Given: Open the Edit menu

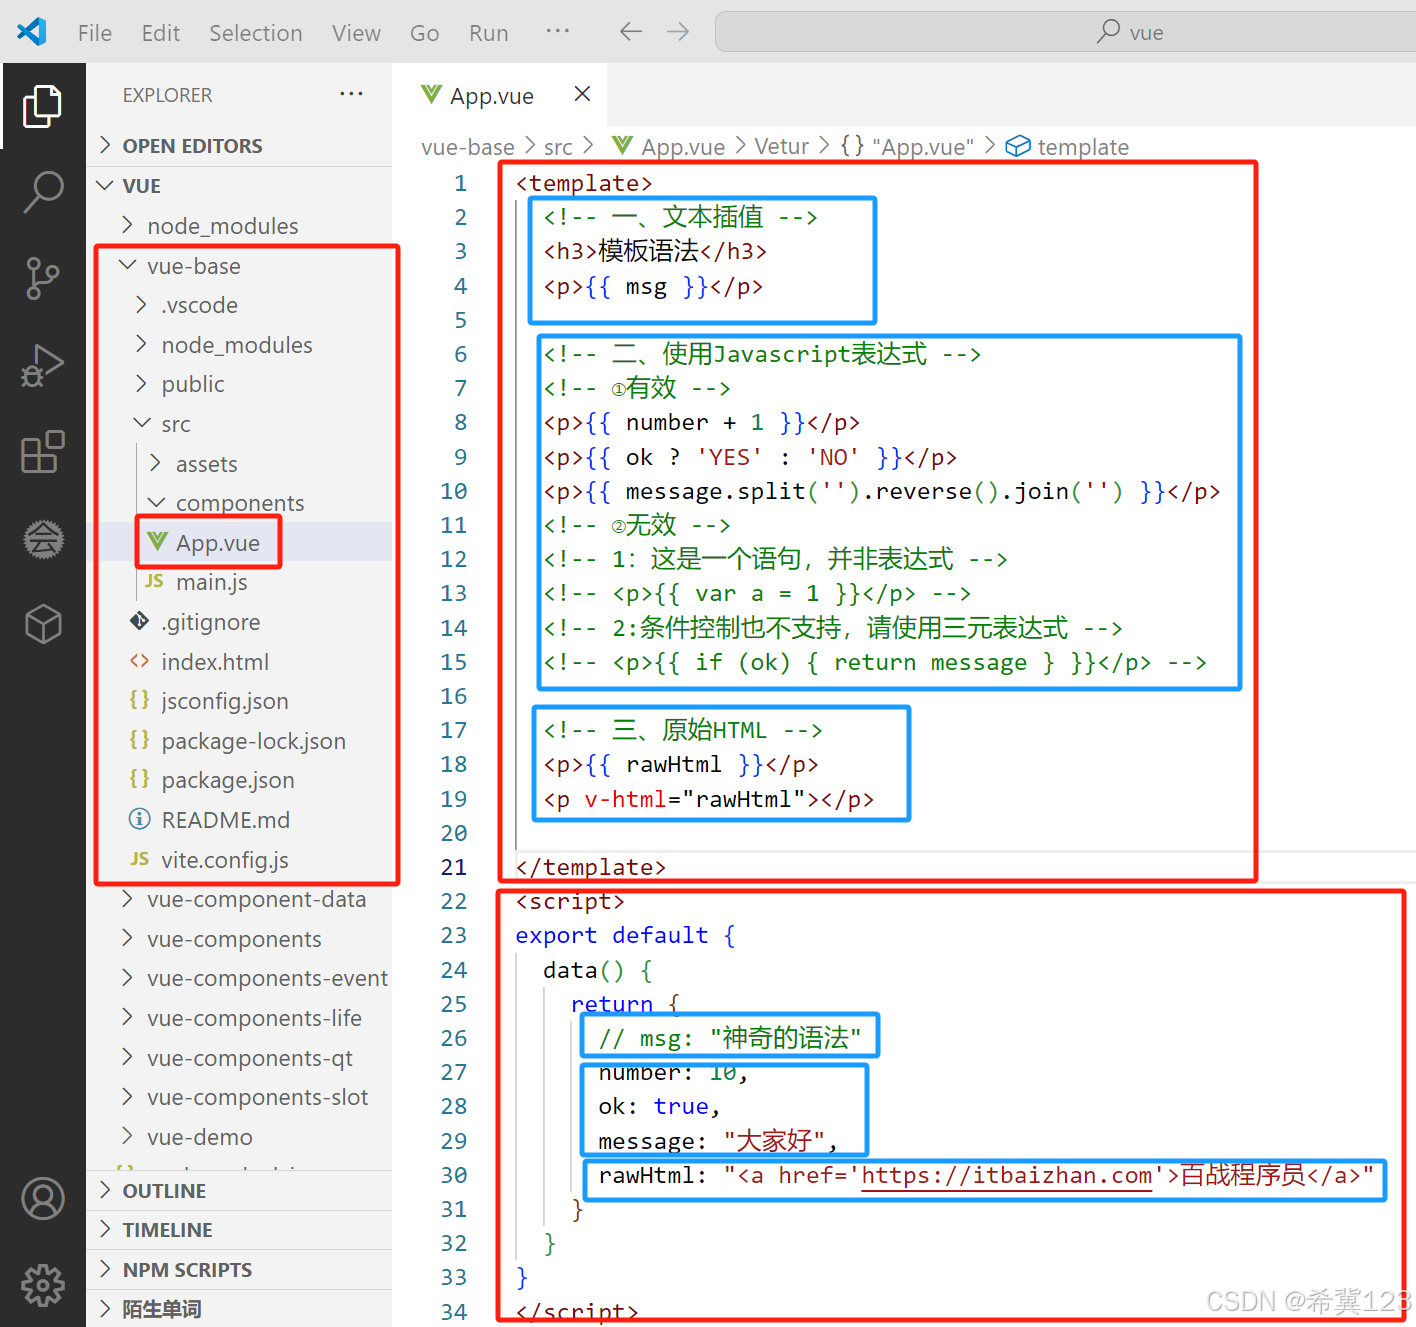Looking at the screenshot, I should (160, 33).
